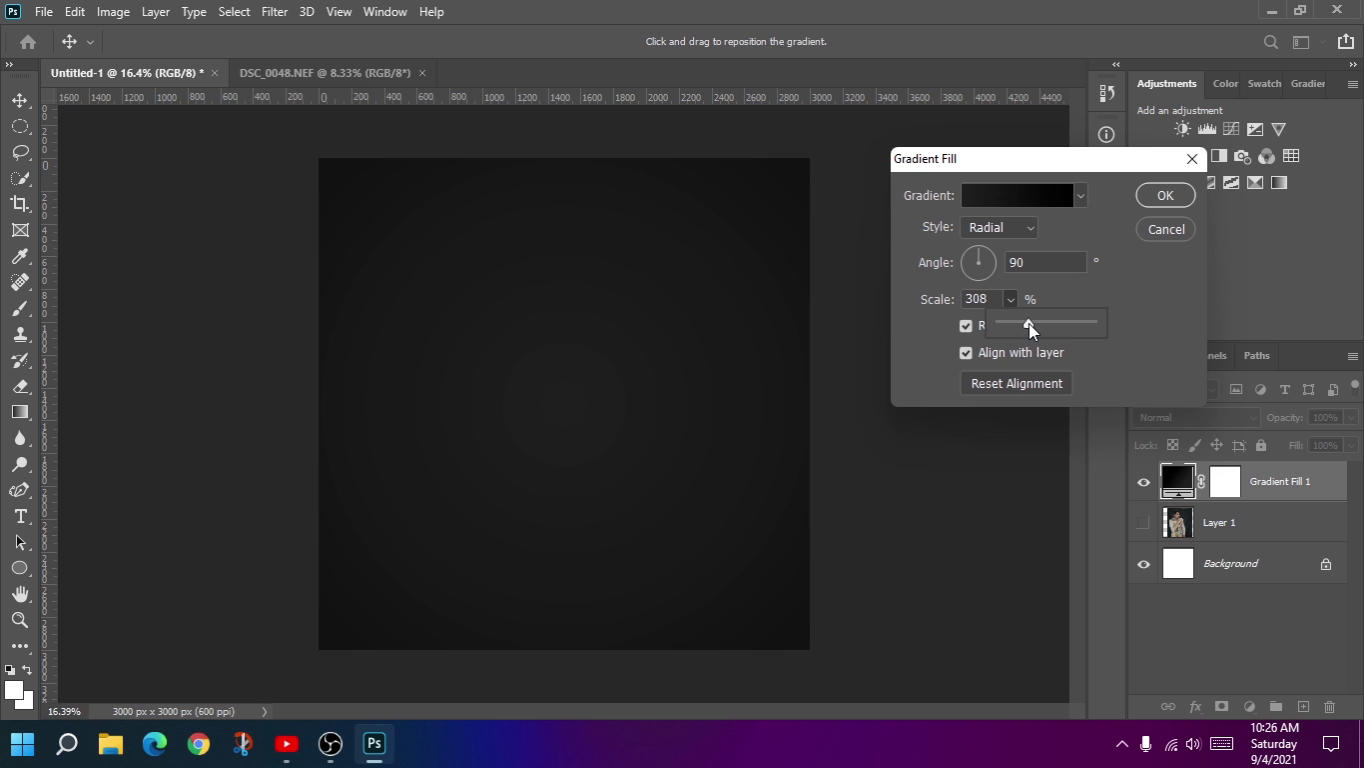1364x768 pixels.
Task: Click the add layer style fx icon
Action: pos(1195,707)
